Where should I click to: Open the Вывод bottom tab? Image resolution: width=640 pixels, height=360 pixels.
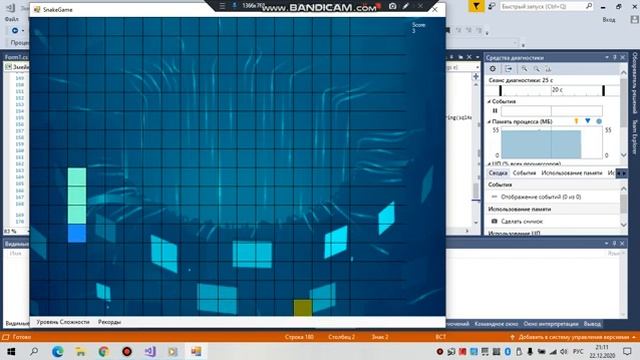[592, 324]
